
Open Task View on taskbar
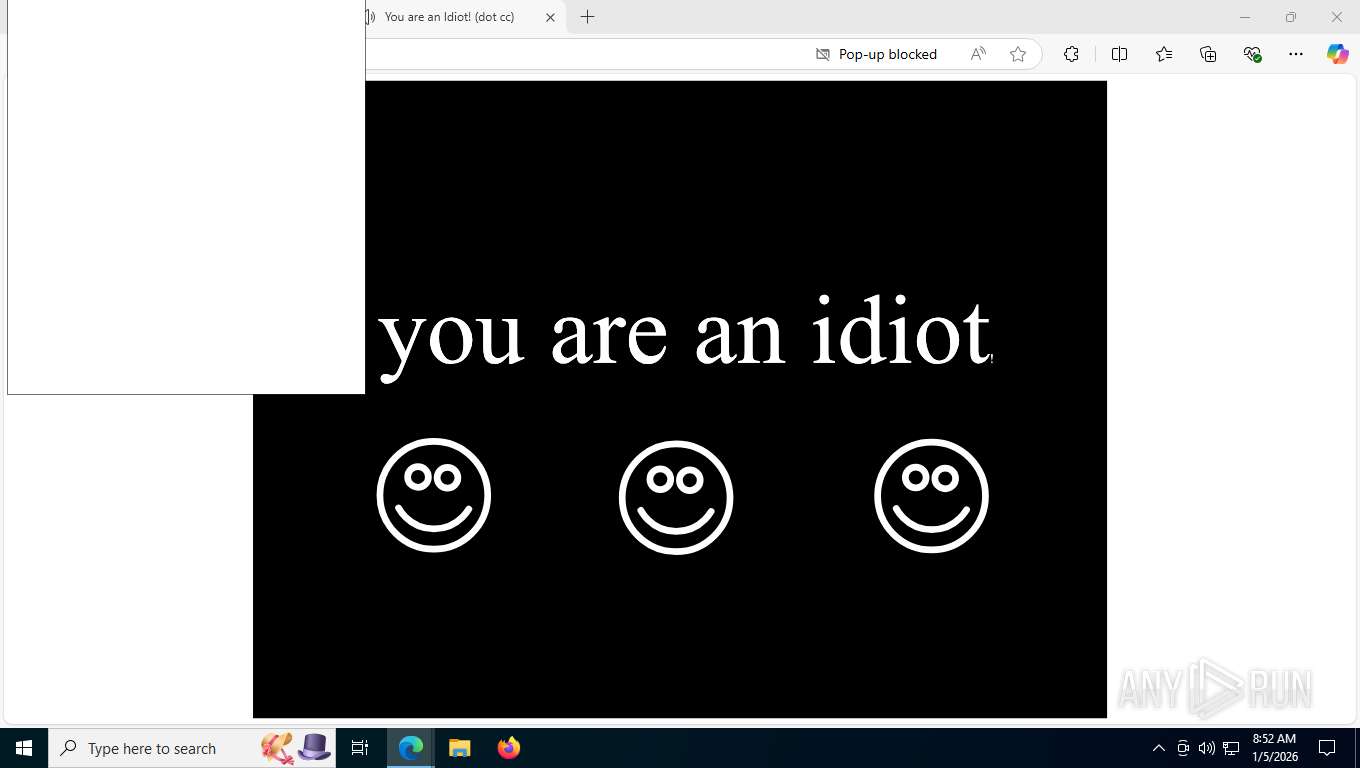click(x=360, y=748)
